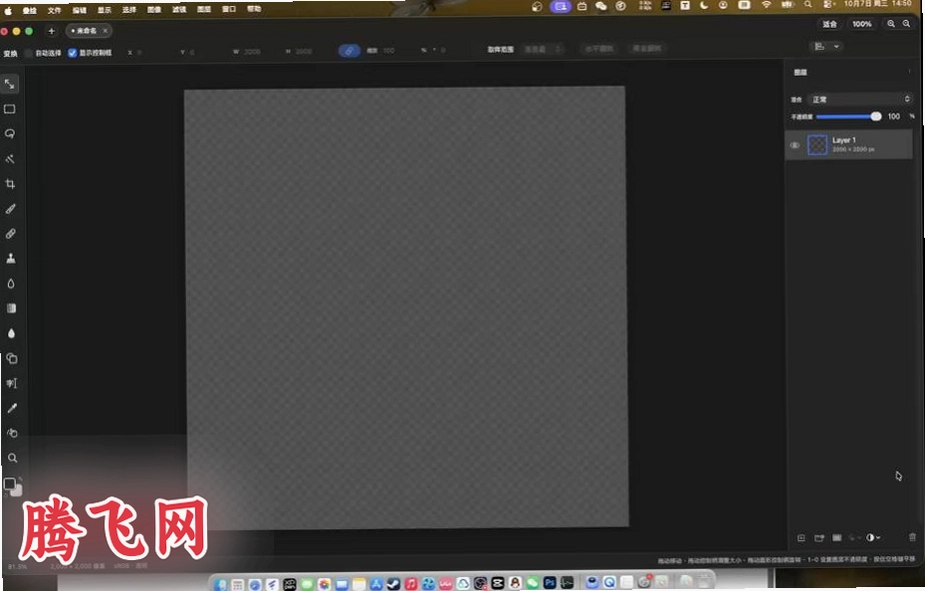Click the 100% zoom button
The width and height of the screenshot is (925, 591).
click(861, 24)
